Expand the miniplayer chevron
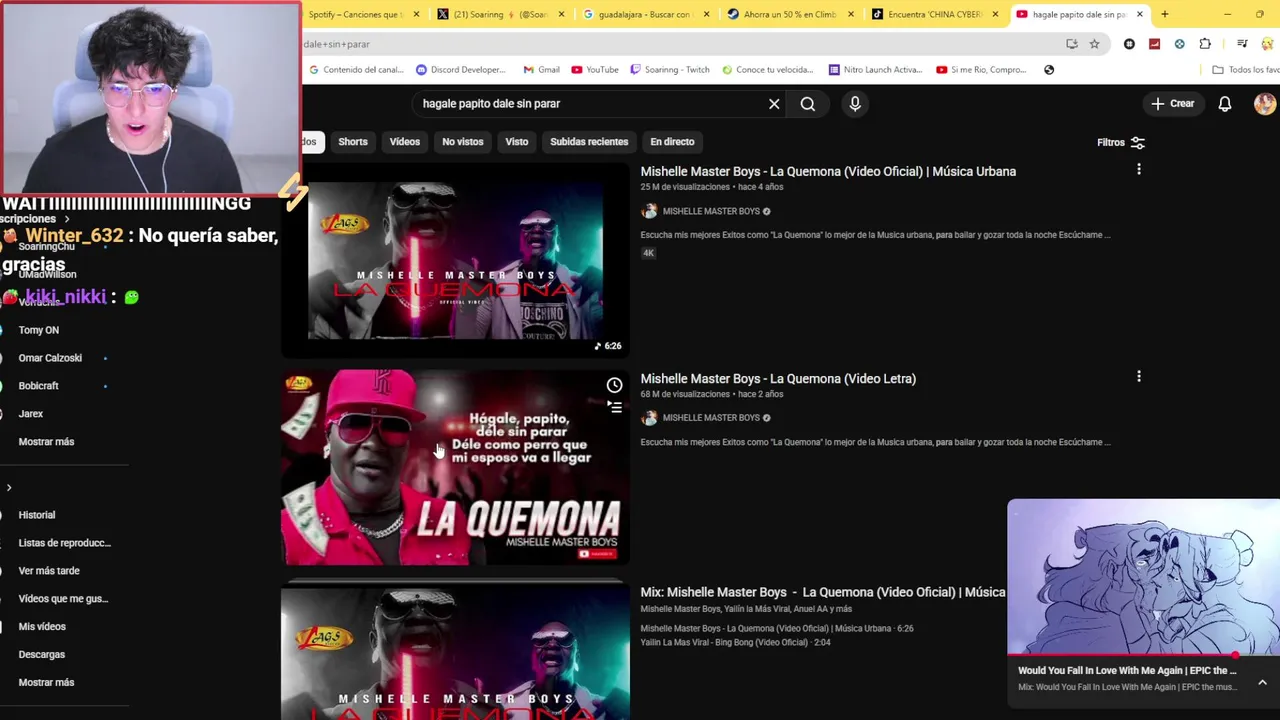The width and height of the screenshot is (1280, 720). click(1262, 682)
